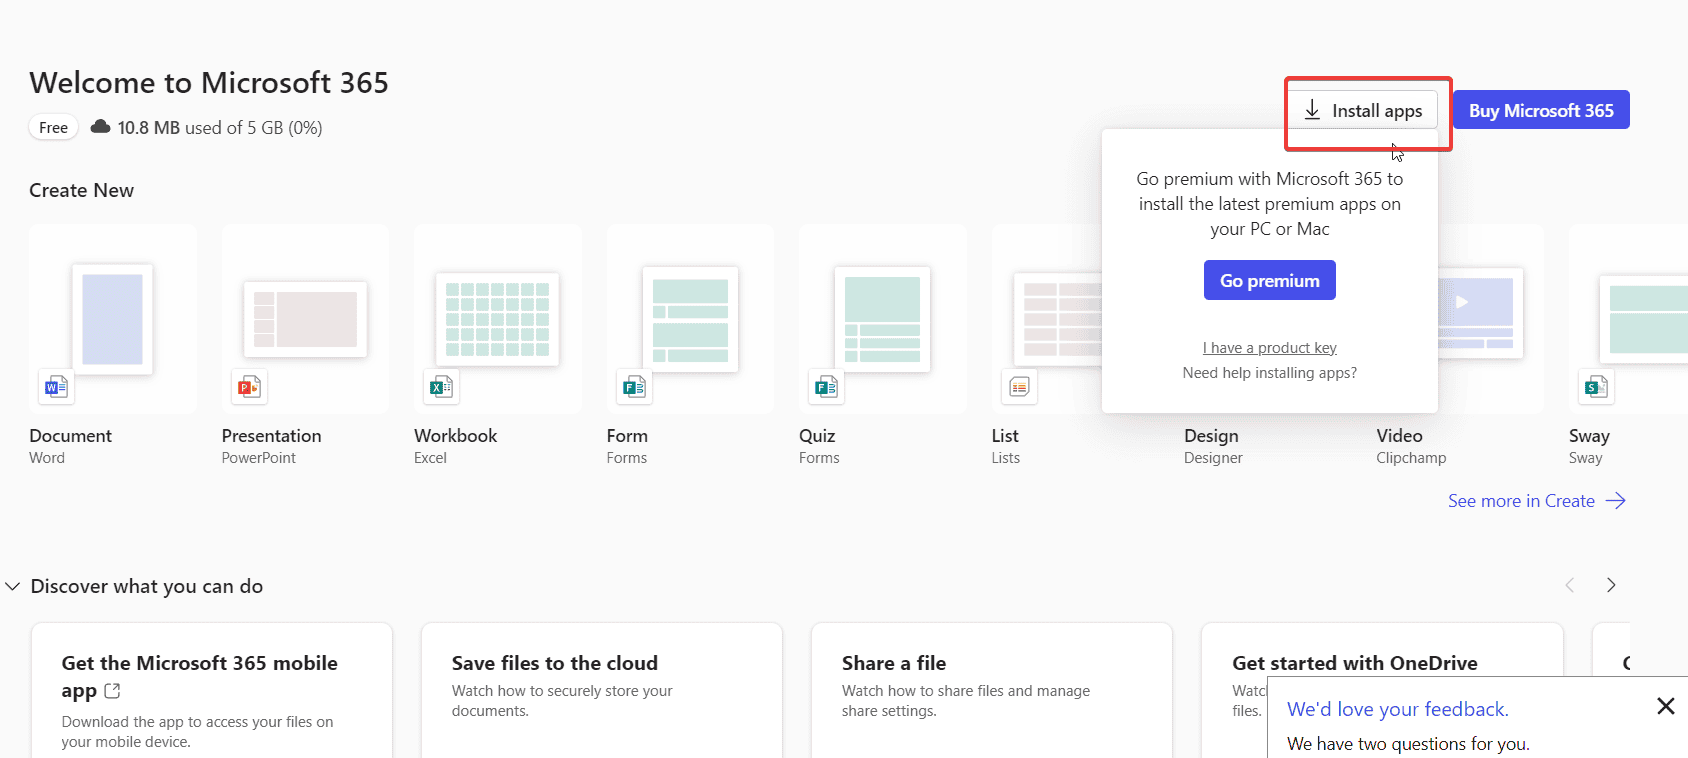Click the PowerPoint icon on Presentation tile
Screen dimensions: 1688x758
[x=249, y=386]
